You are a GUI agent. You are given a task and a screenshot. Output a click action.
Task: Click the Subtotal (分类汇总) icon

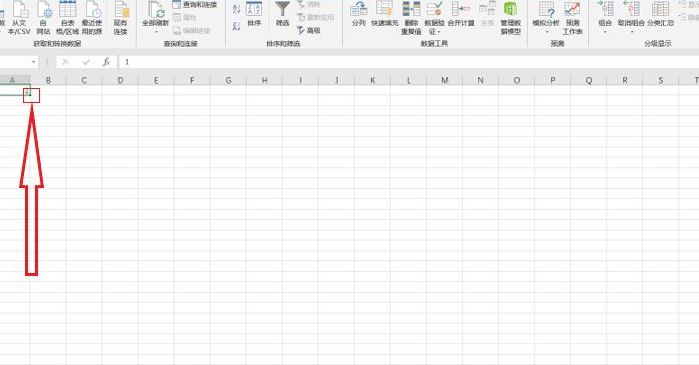pyautogui.click(x=660, y=9)
